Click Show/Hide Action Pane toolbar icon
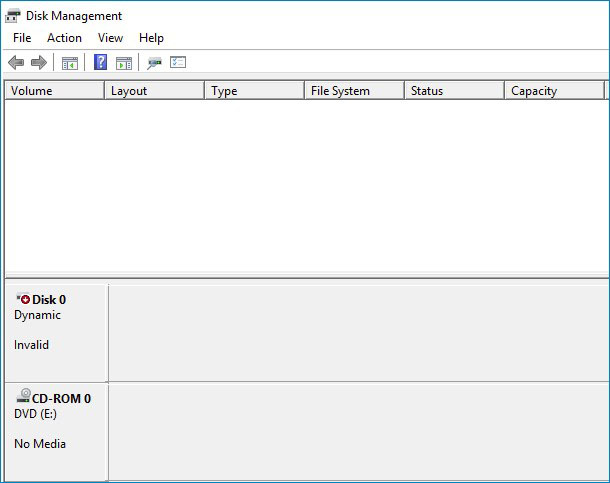The image size is (610, 483). click(124, 63)
